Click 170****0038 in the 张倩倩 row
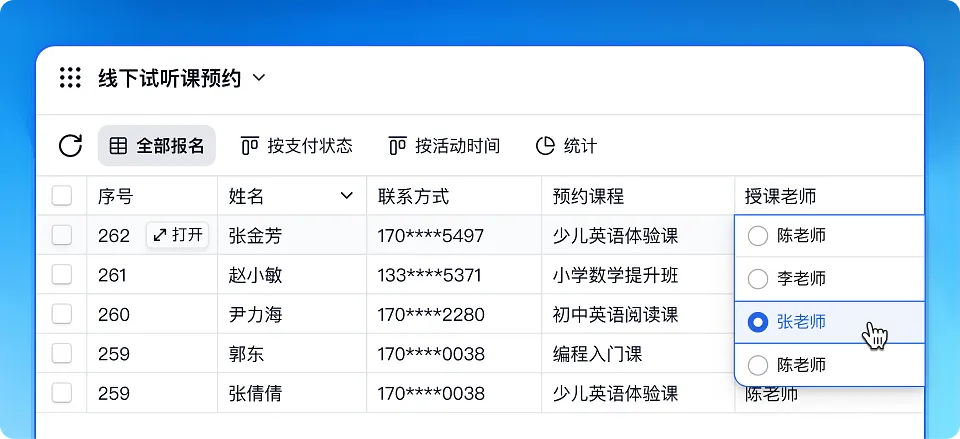Image resolution: width=960 pixels, height=439 pixels. pyautogui.click(x=431, y=393)
